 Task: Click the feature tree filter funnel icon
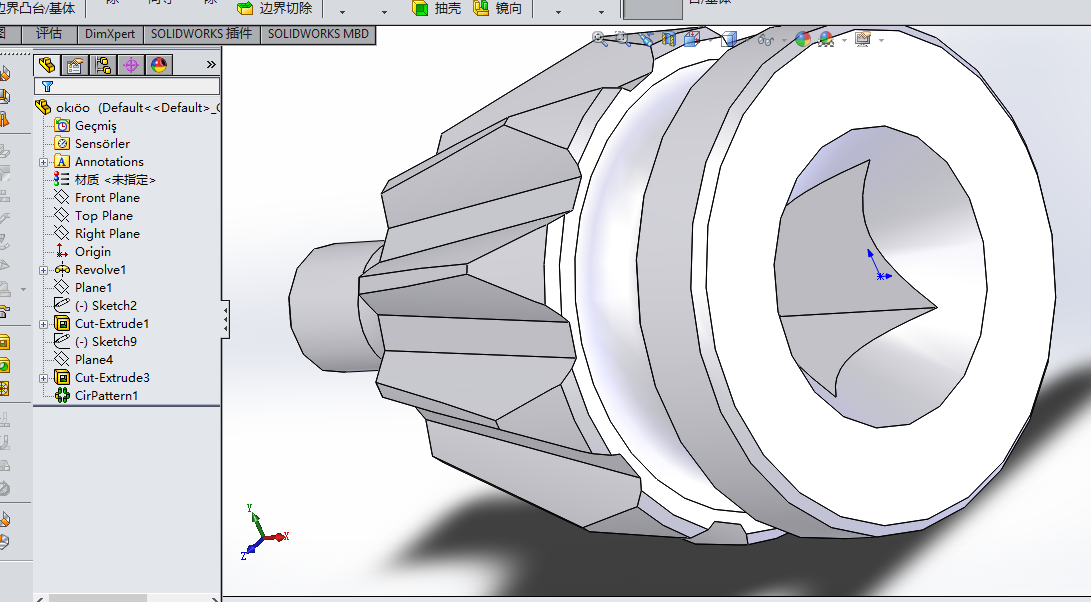(47, 86)
